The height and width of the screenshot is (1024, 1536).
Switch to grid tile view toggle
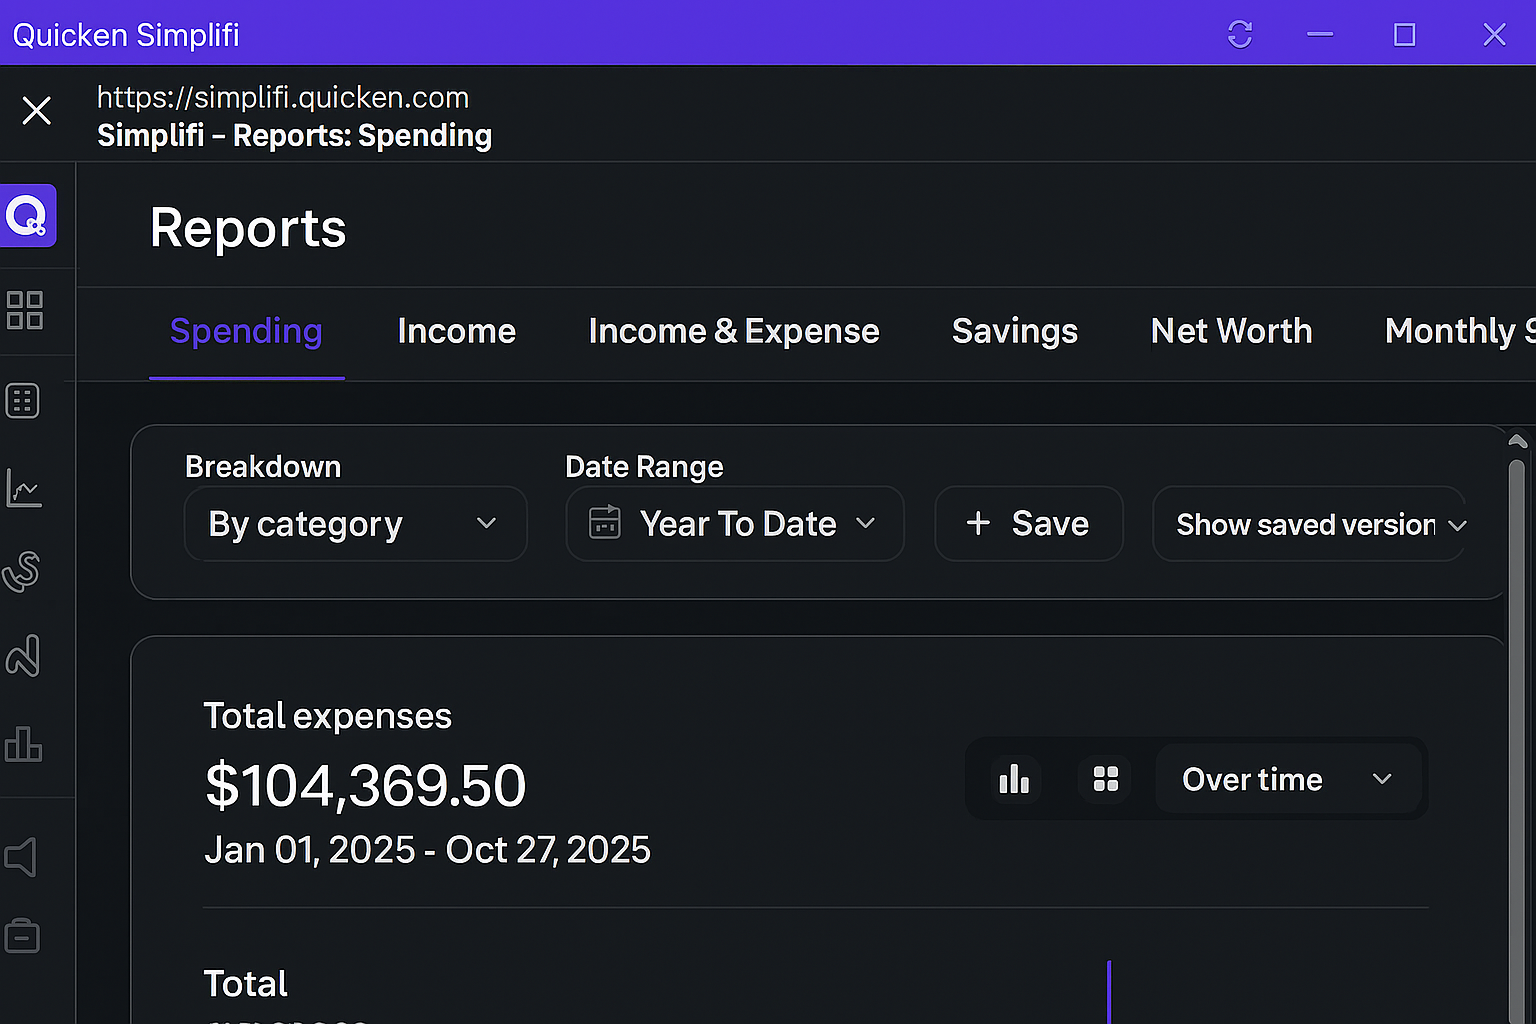point(1105,779)
